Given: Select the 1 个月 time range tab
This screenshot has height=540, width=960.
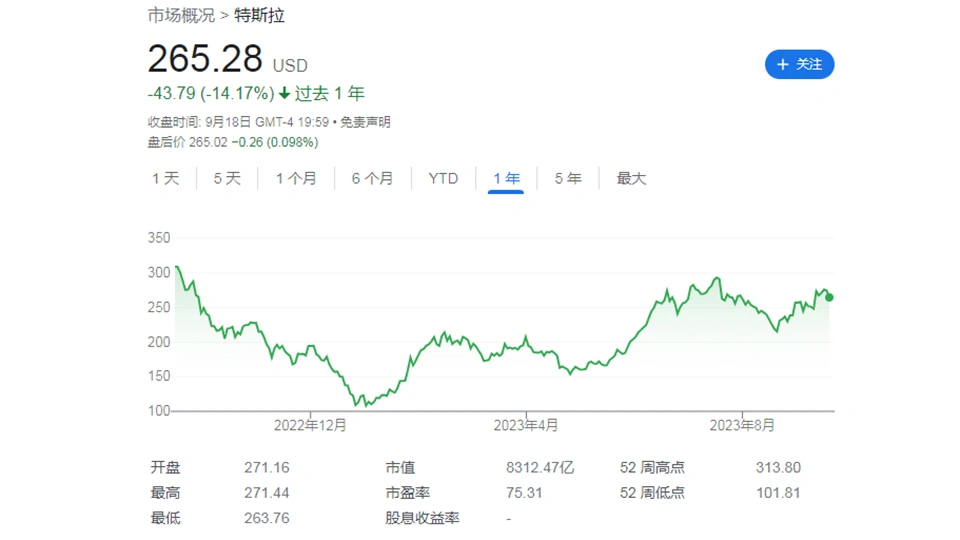Looking at the screenshot, I should tap(296, 179).
